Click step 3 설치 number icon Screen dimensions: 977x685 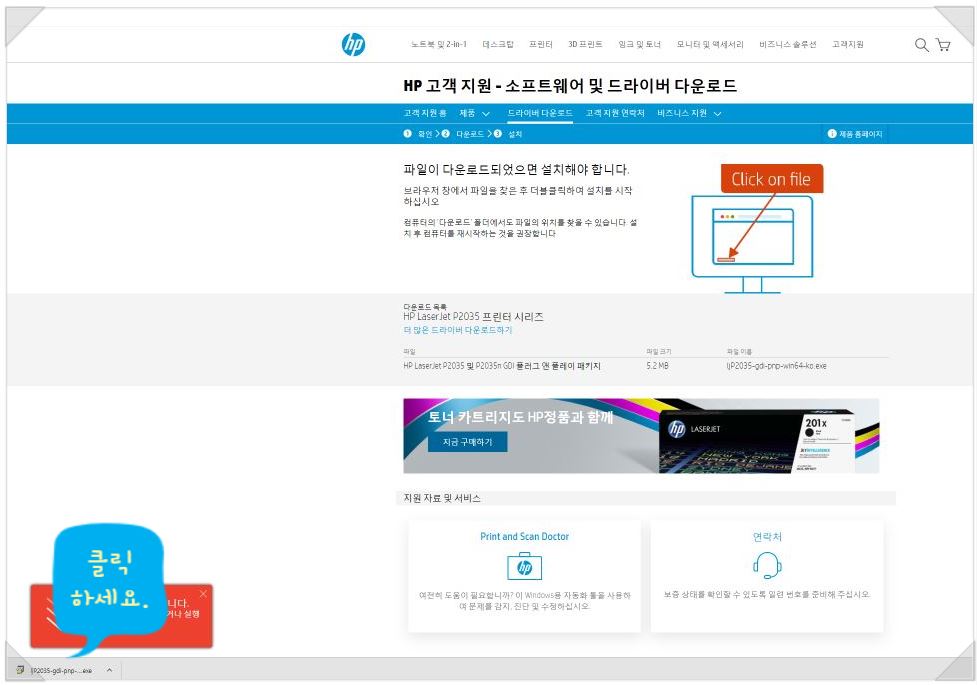pos(497,133)
